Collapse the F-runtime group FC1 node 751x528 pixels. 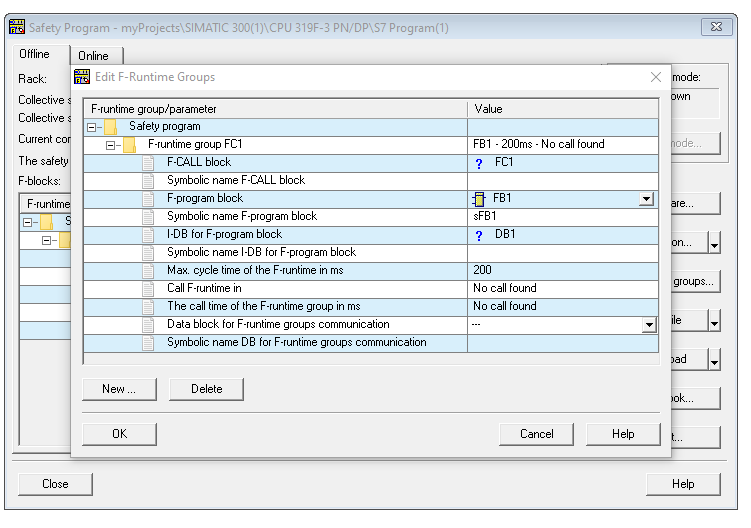point(110,145)
